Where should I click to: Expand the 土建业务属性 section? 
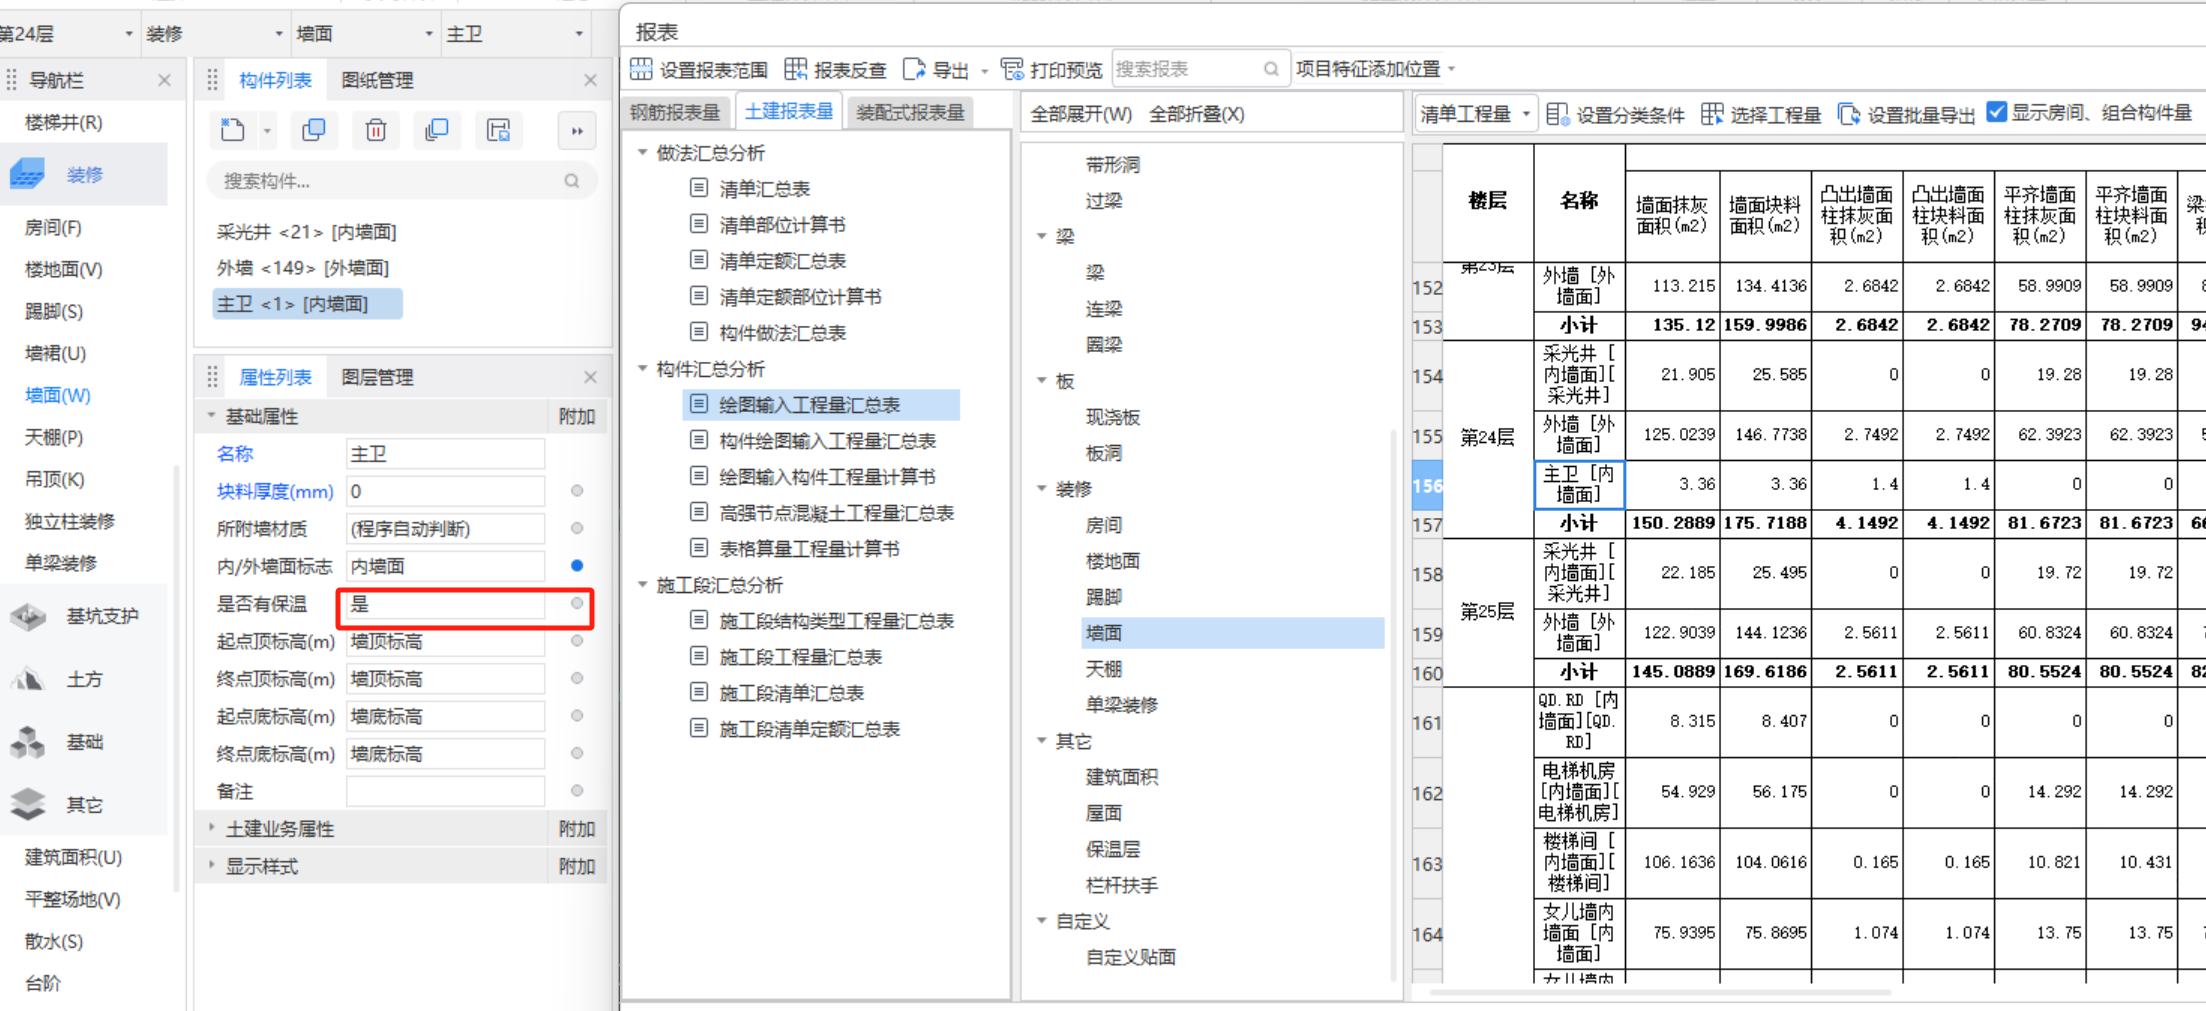coord(211,828)
